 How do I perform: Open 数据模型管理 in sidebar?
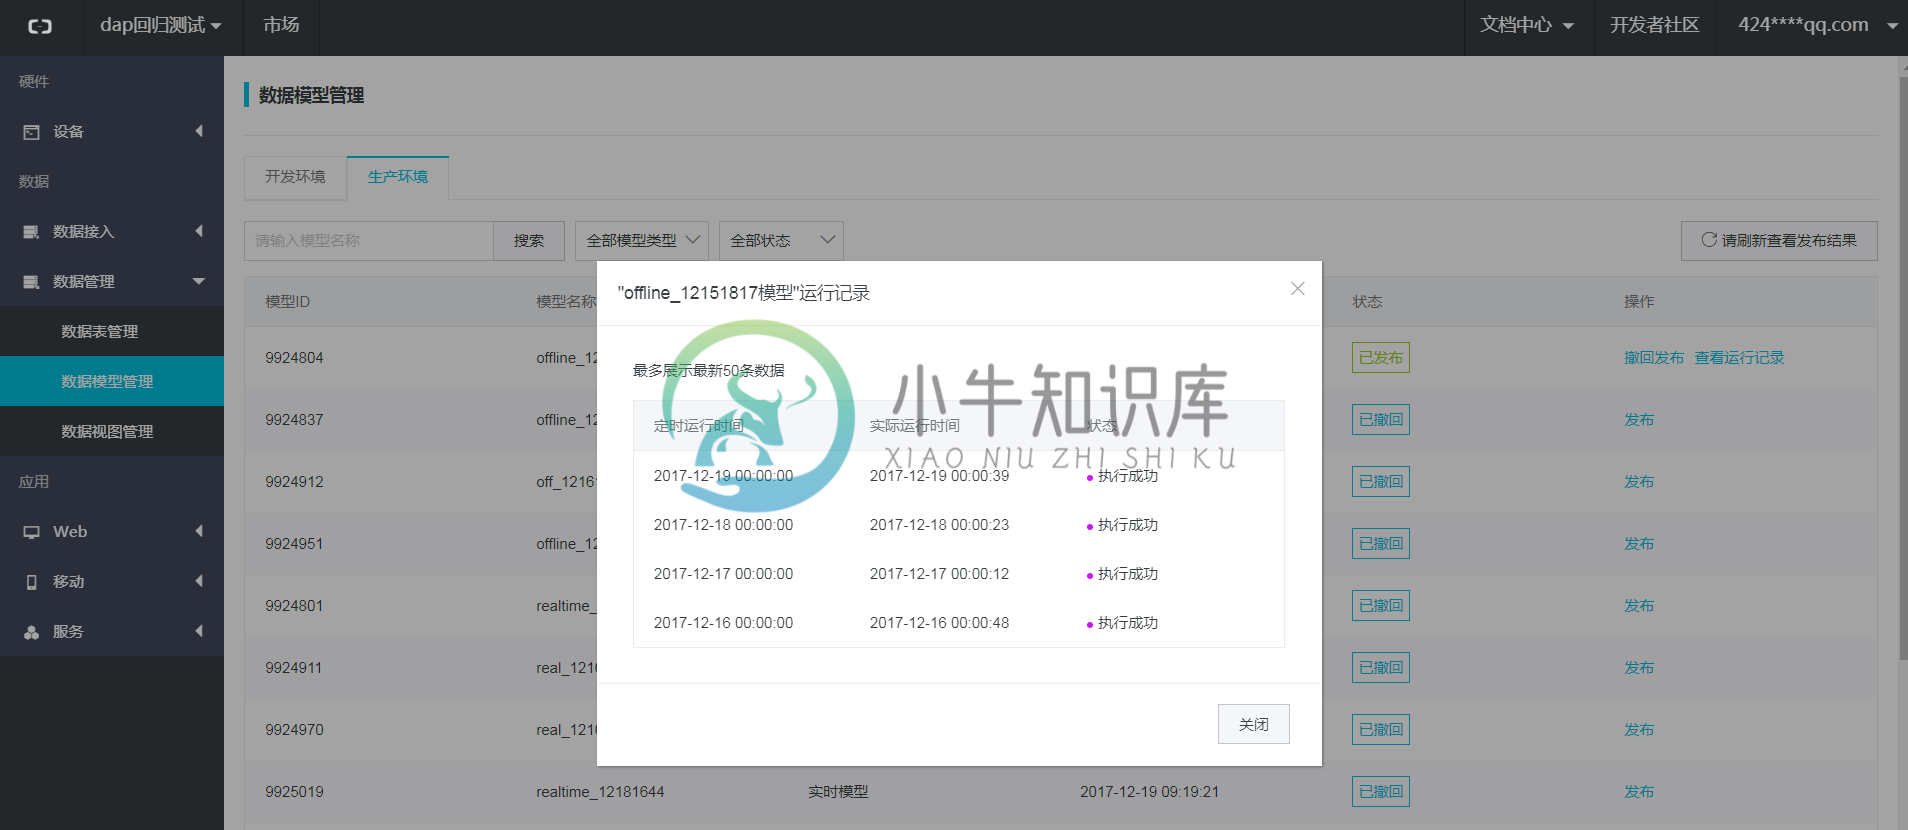112,381
